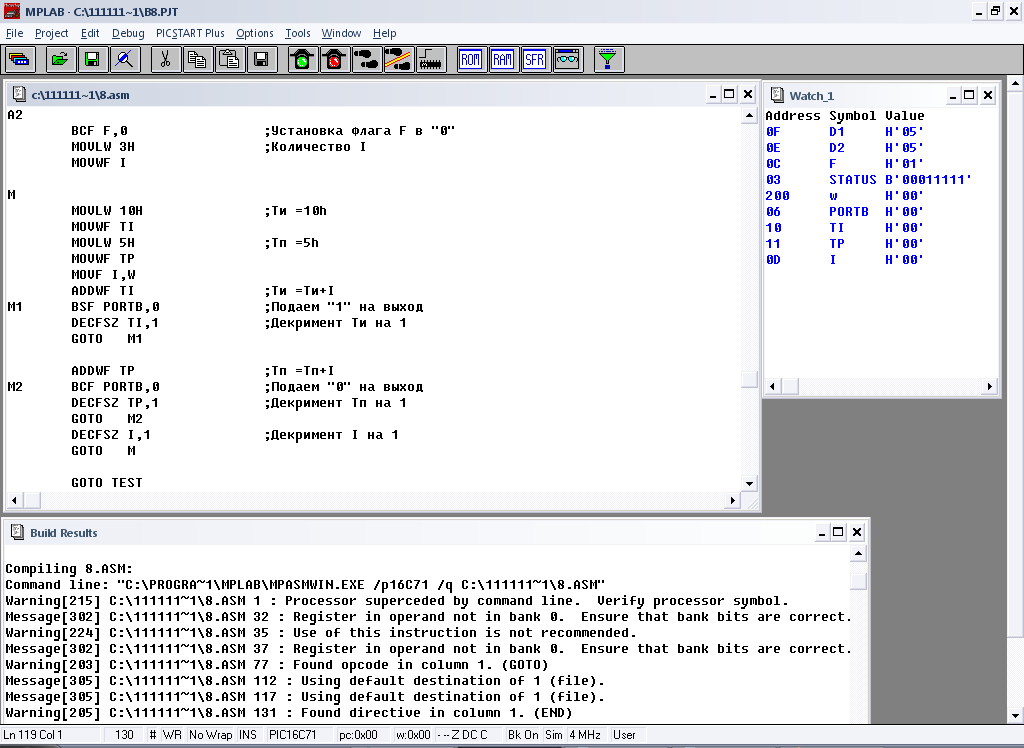Toggle INS insert mode in status bar
The height and width of the screenshot is (748, 1024).
247,735
